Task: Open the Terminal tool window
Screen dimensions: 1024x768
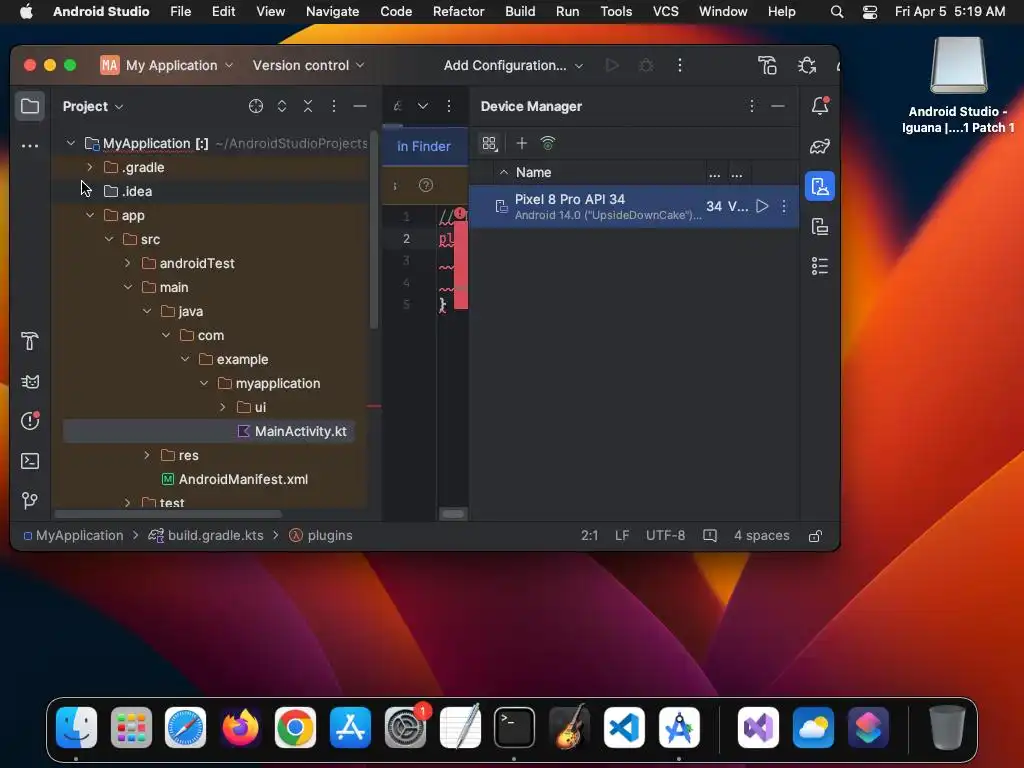Action: point(30,461)
